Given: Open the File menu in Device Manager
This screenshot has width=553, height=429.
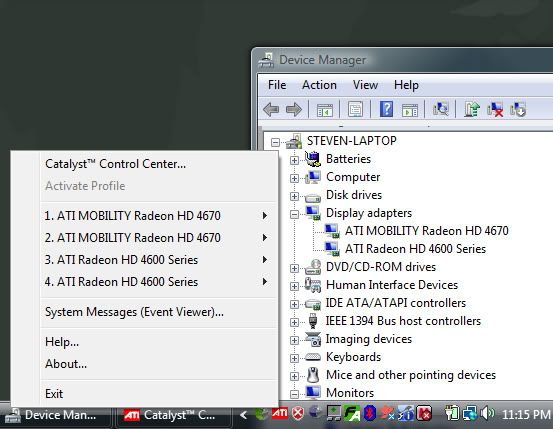Looking at the screenshot, I should [x=277, y=85].
